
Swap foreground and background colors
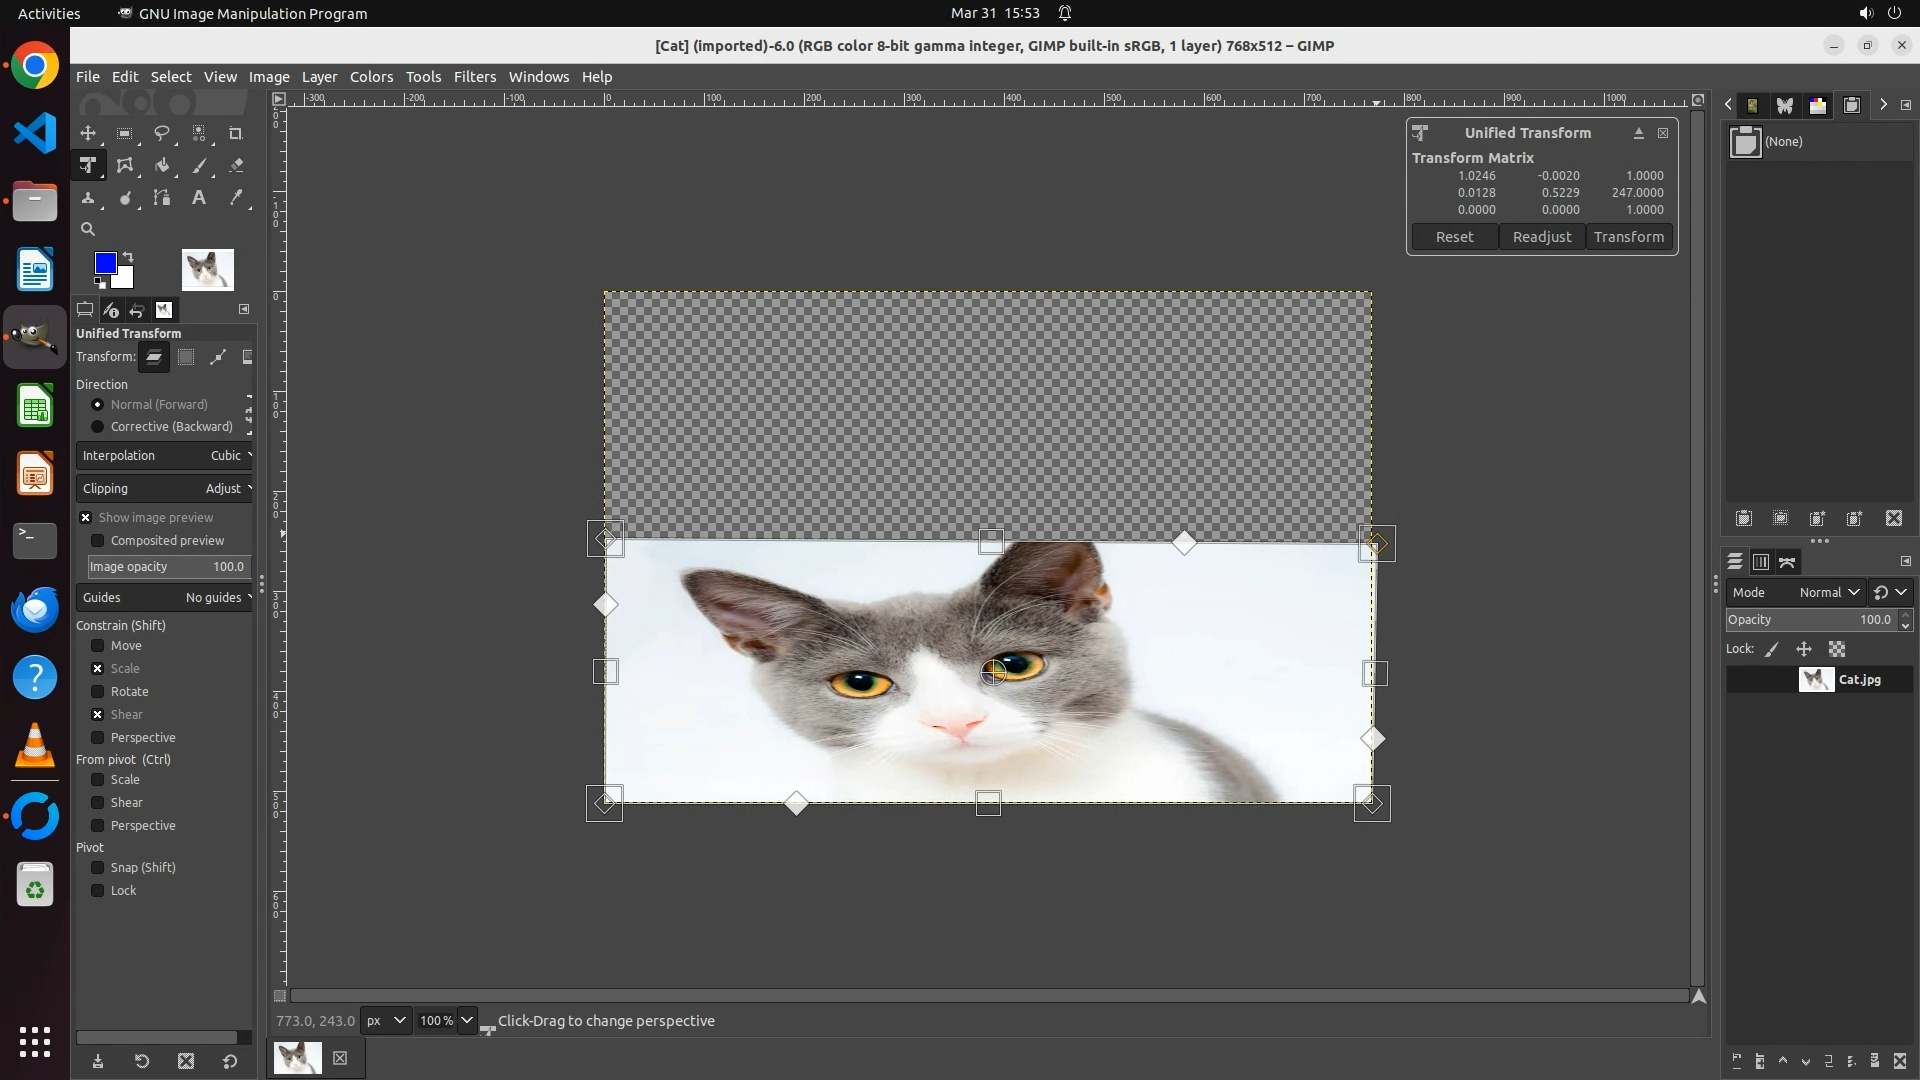point(128,257)
